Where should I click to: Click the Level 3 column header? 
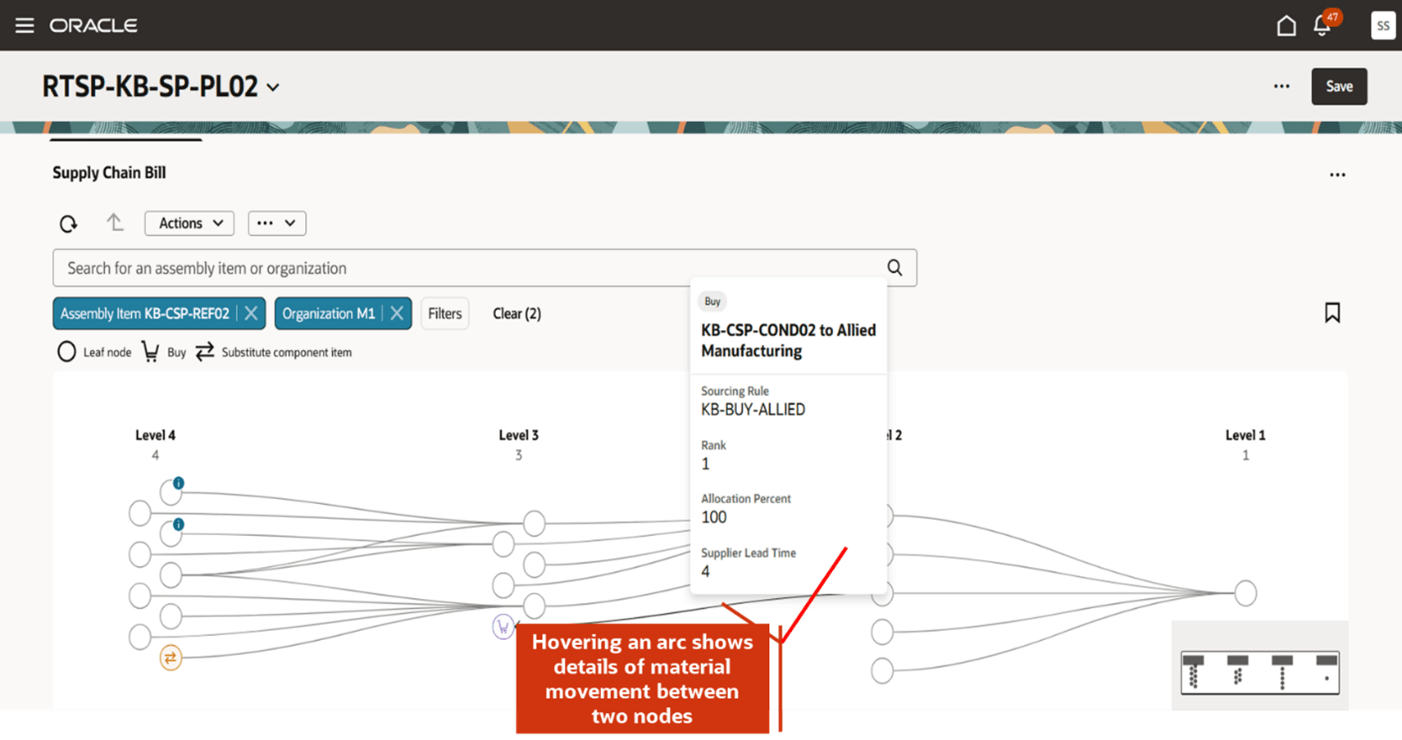[518, 435]
